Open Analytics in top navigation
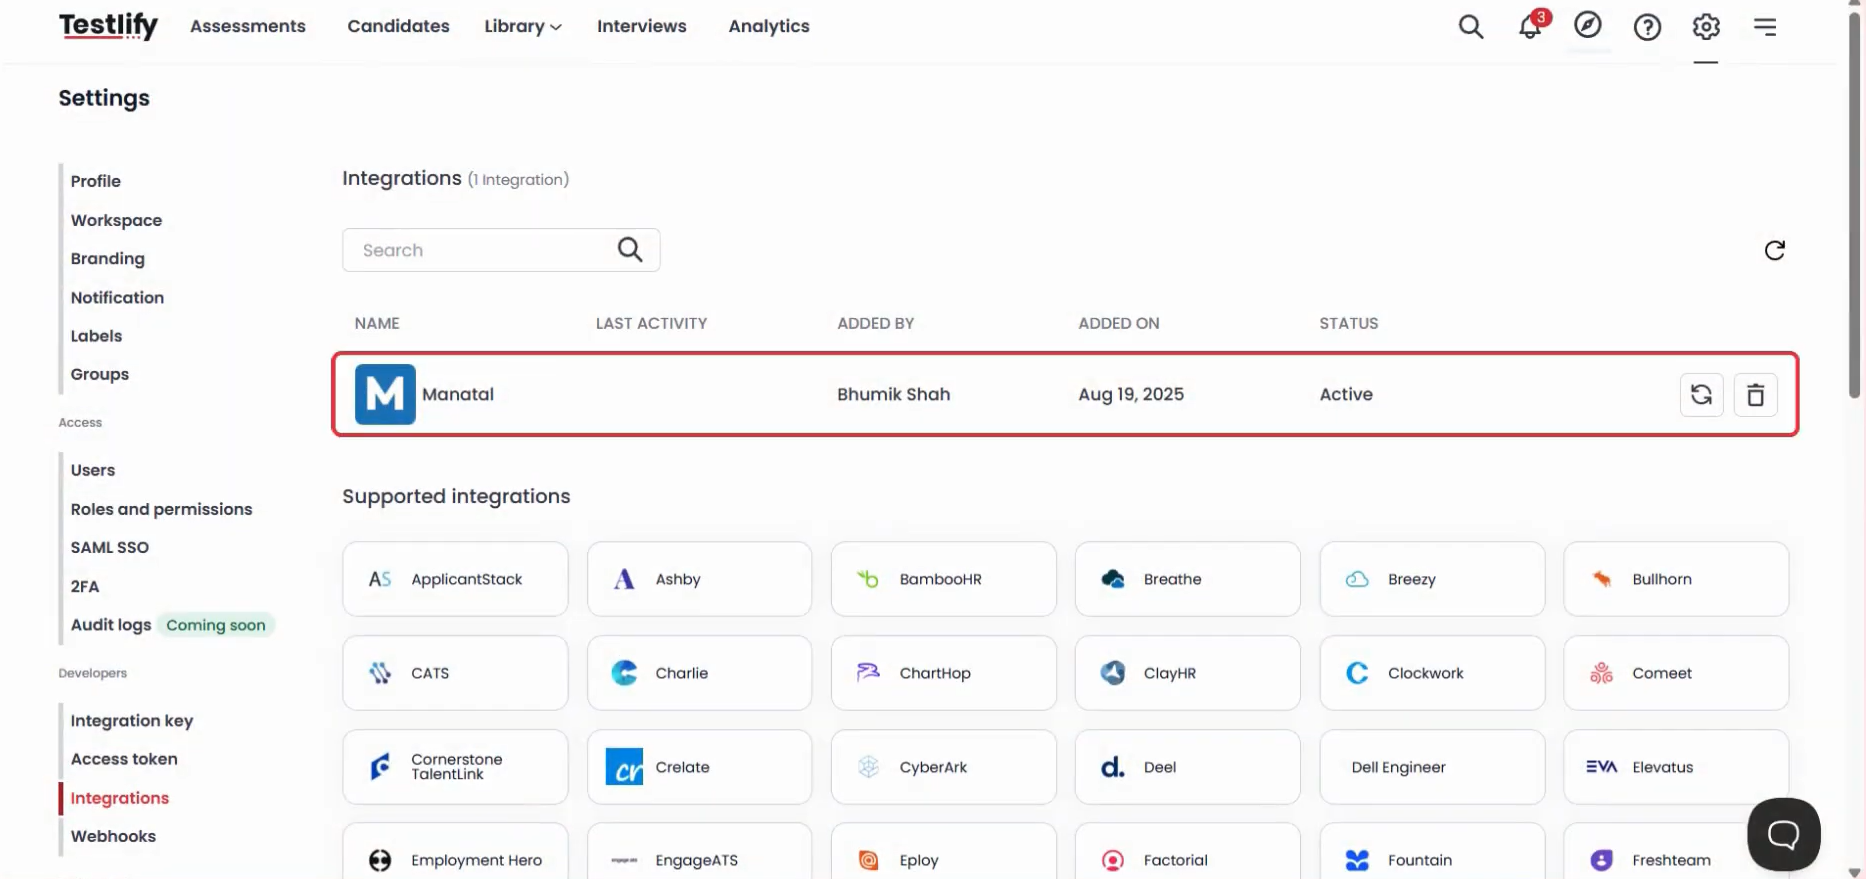 [x=769, y=26]
